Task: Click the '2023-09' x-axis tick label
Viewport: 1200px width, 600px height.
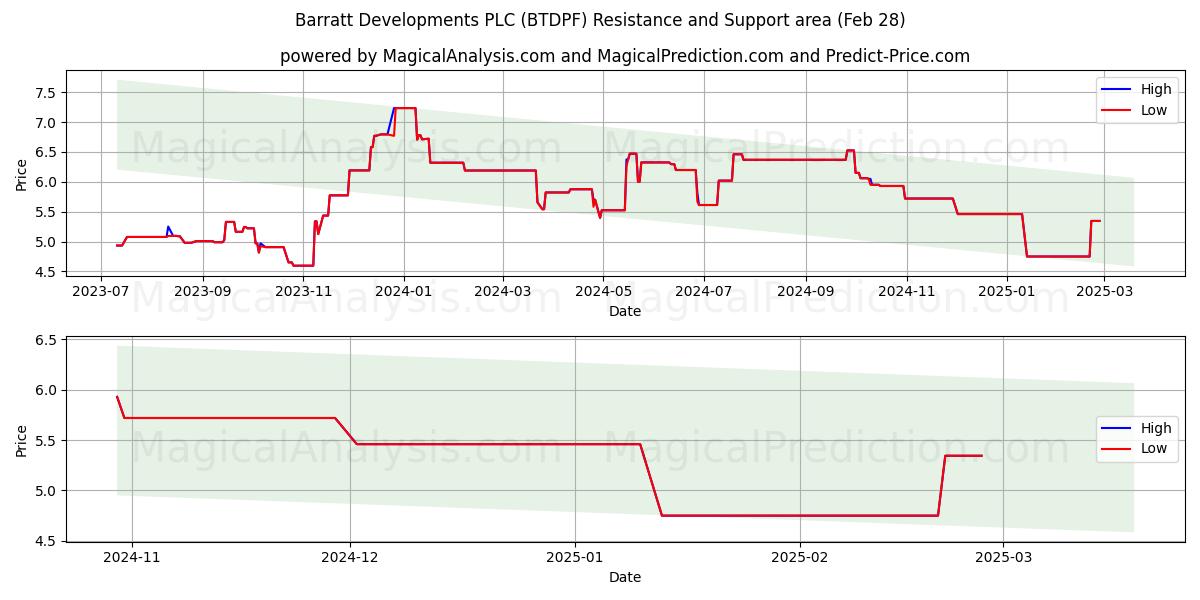Action: (x=202, y=291)
